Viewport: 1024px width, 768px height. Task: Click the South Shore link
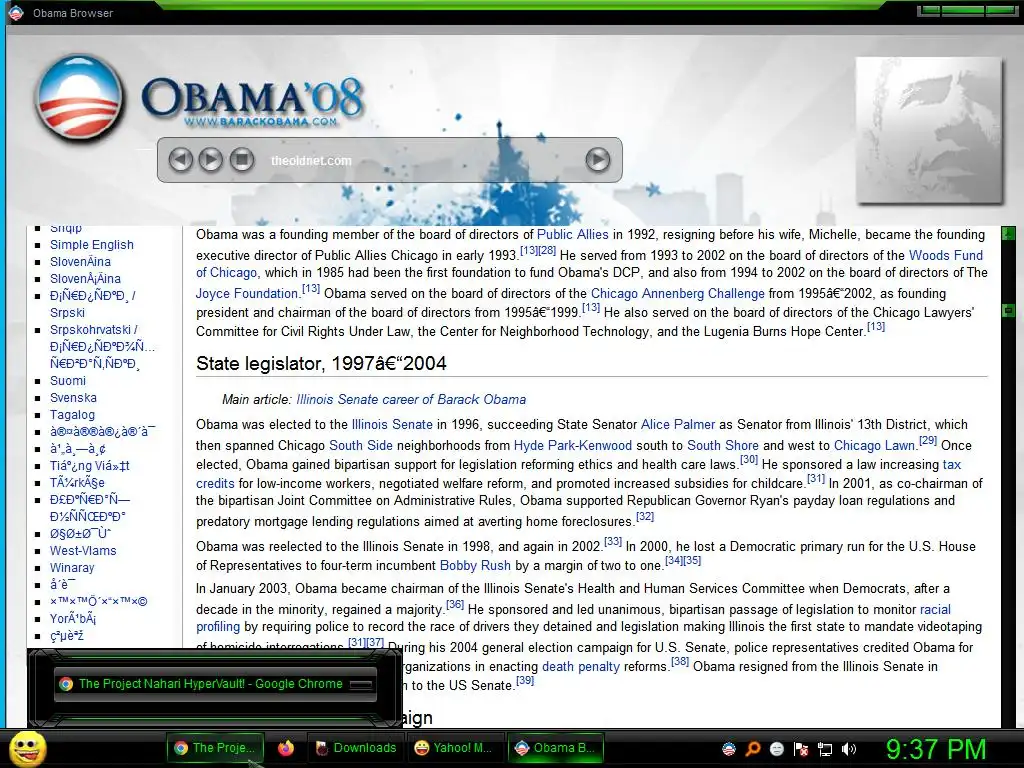click(722, 445)
